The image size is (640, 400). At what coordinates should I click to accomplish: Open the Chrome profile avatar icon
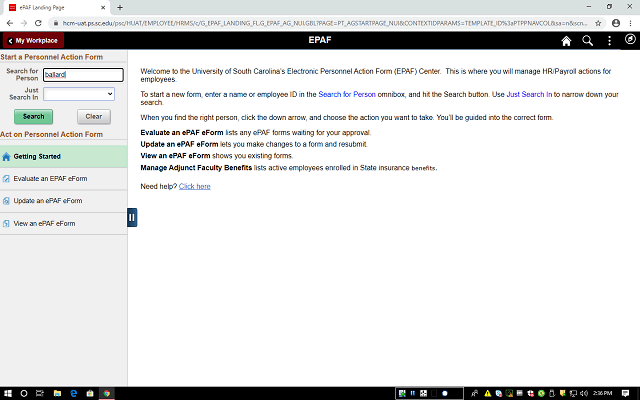point(616,23)
